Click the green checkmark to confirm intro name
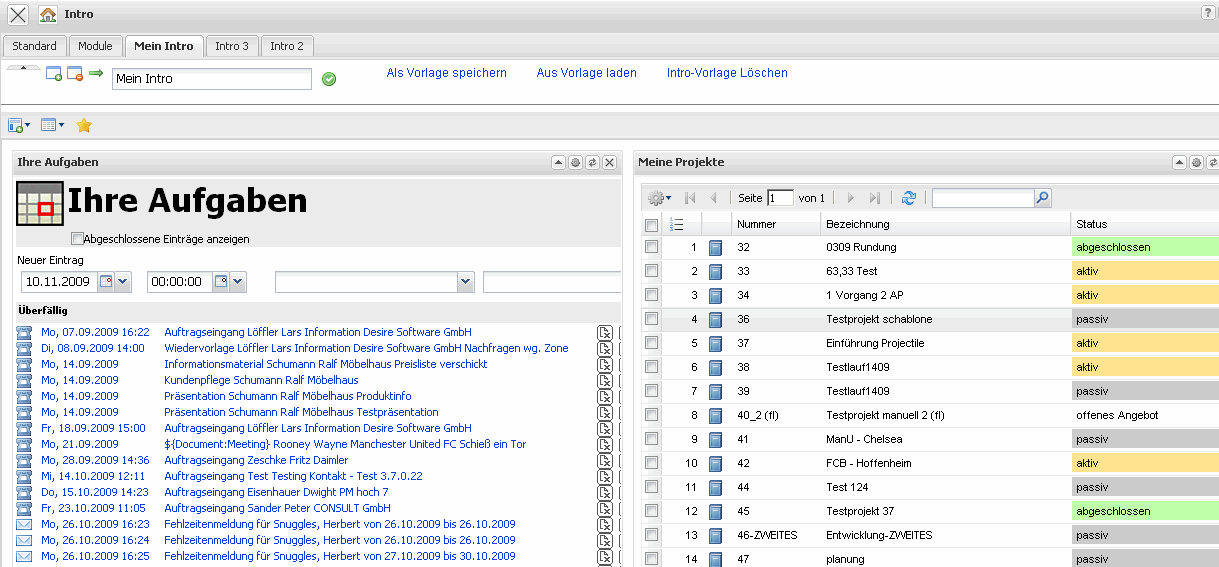 pyautogui.click(x=329, y=79)
